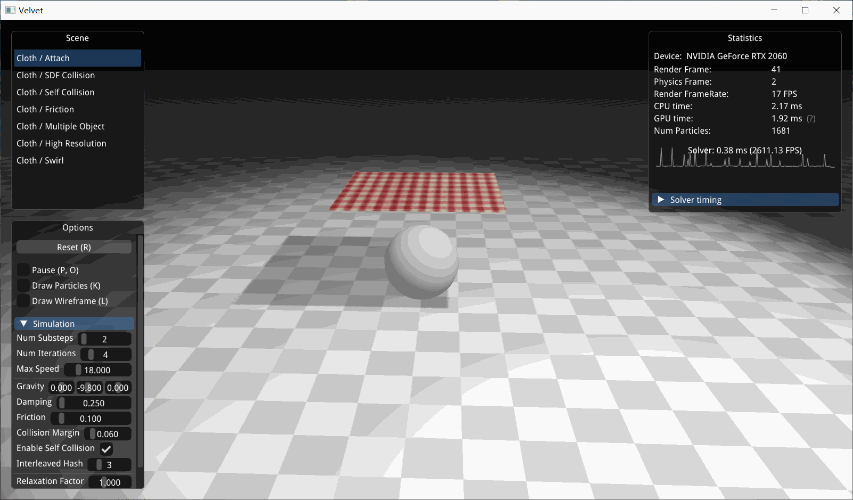Disable Enable Self Collision checkbox
The height and width of the screenshot is (500, 853).
[106, 449]
